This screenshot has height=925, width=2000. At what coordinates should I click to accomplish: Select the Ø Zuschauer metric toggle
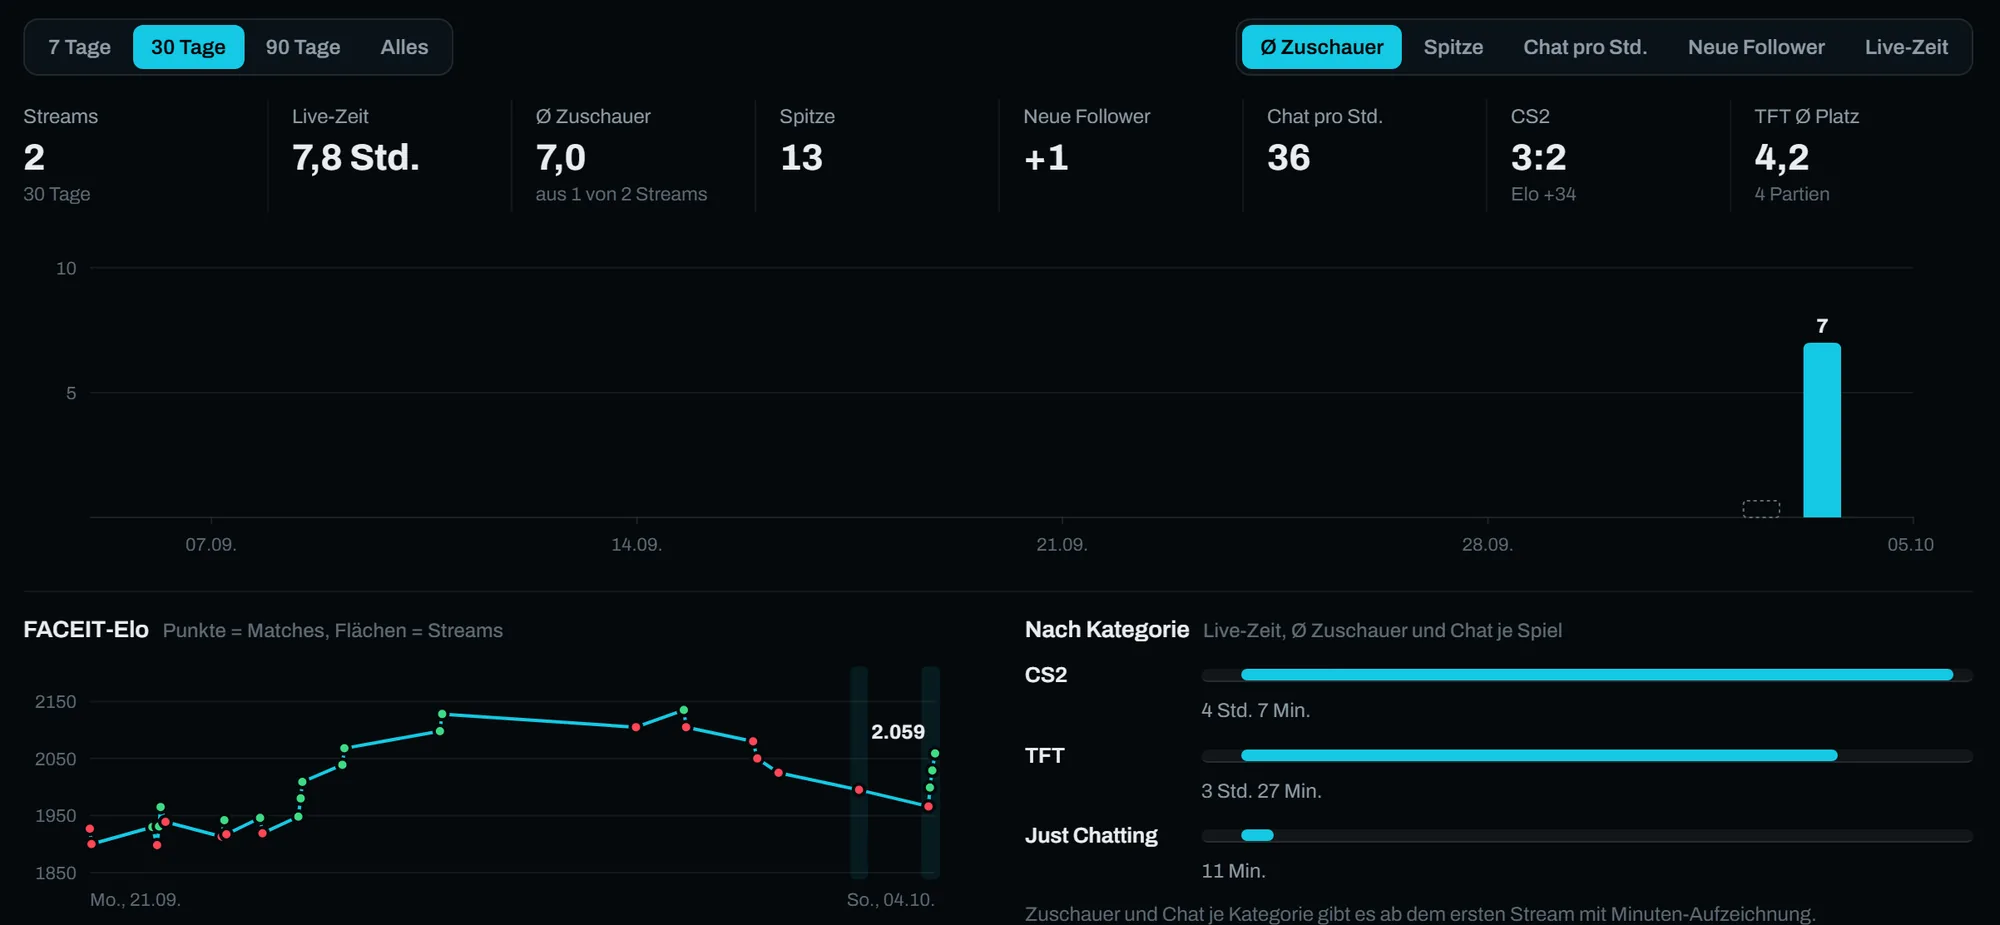tap(1321, 47)
